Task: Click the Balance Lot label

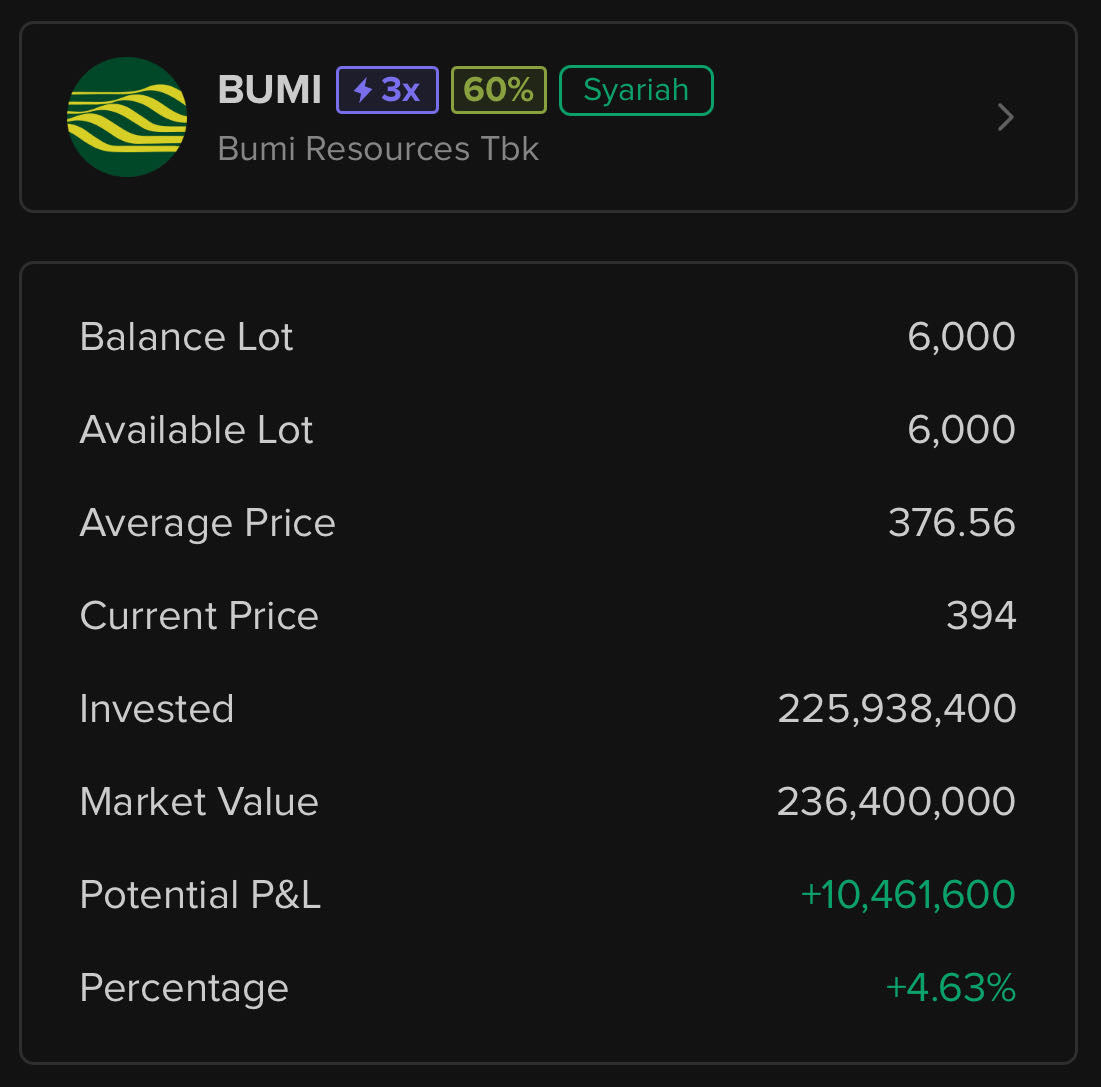Action: (x=186, y=337)
